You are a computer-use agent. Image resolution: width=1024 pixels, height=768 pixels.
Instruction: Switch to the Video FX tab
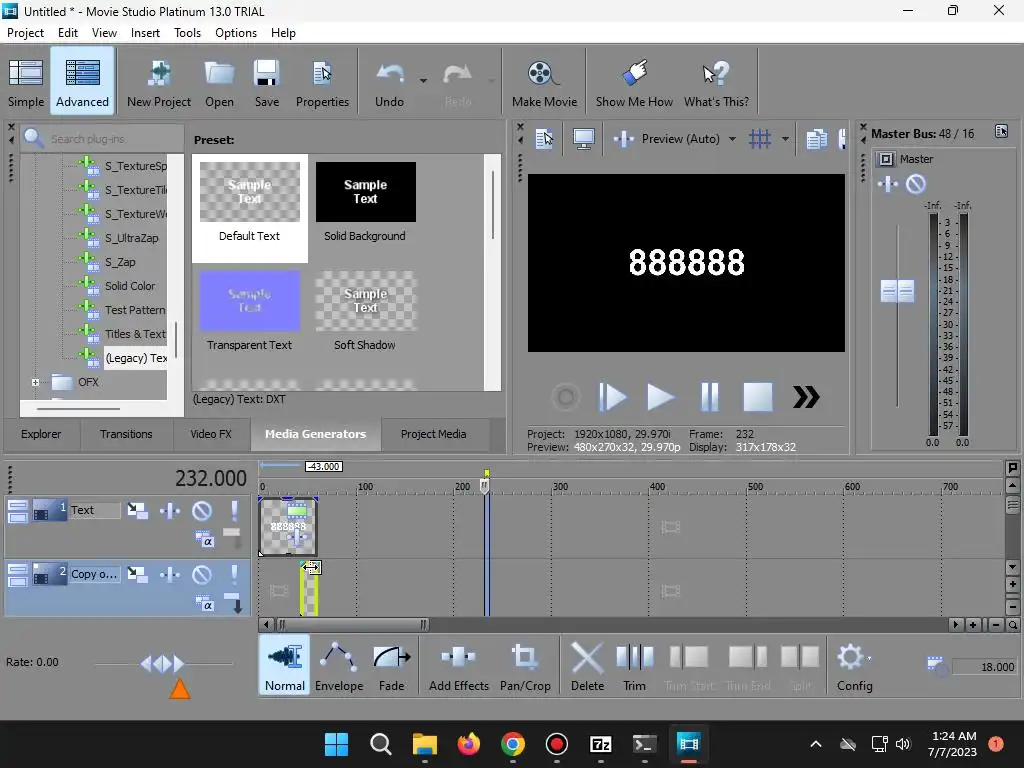click(211, 434)
